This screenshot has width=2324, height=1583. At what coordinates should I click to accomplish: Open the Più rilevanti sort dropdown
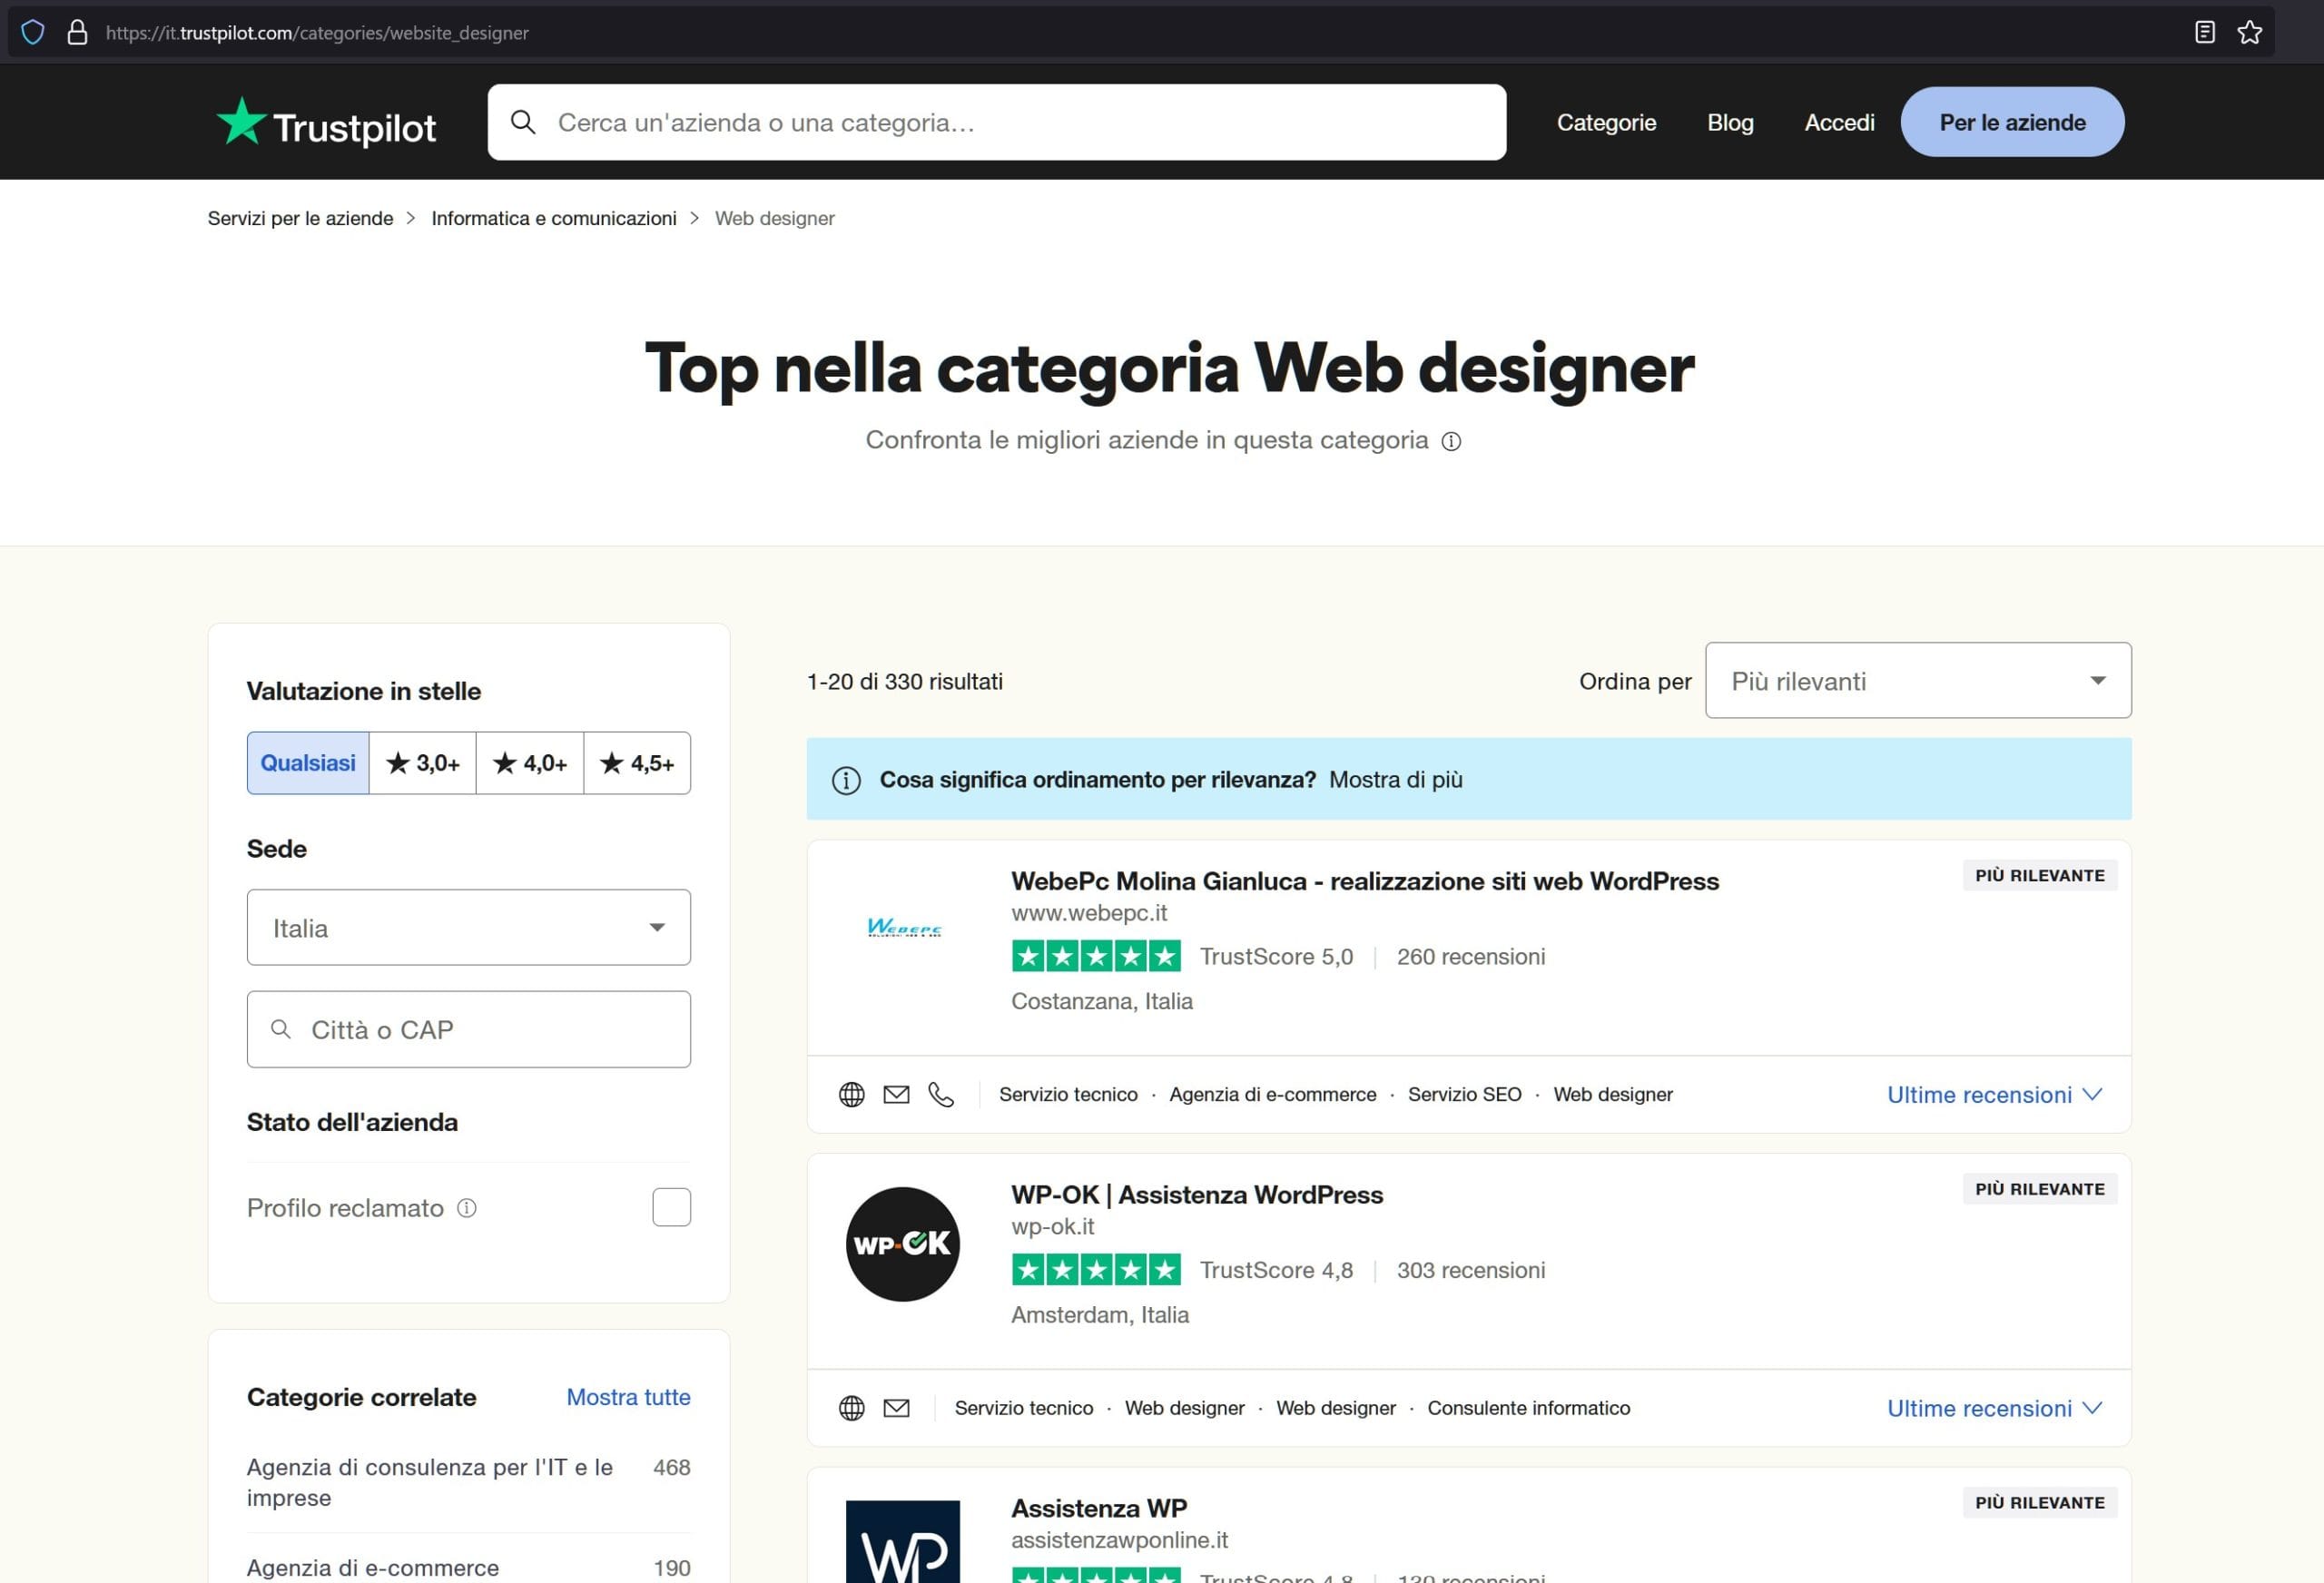point(1918,680)
